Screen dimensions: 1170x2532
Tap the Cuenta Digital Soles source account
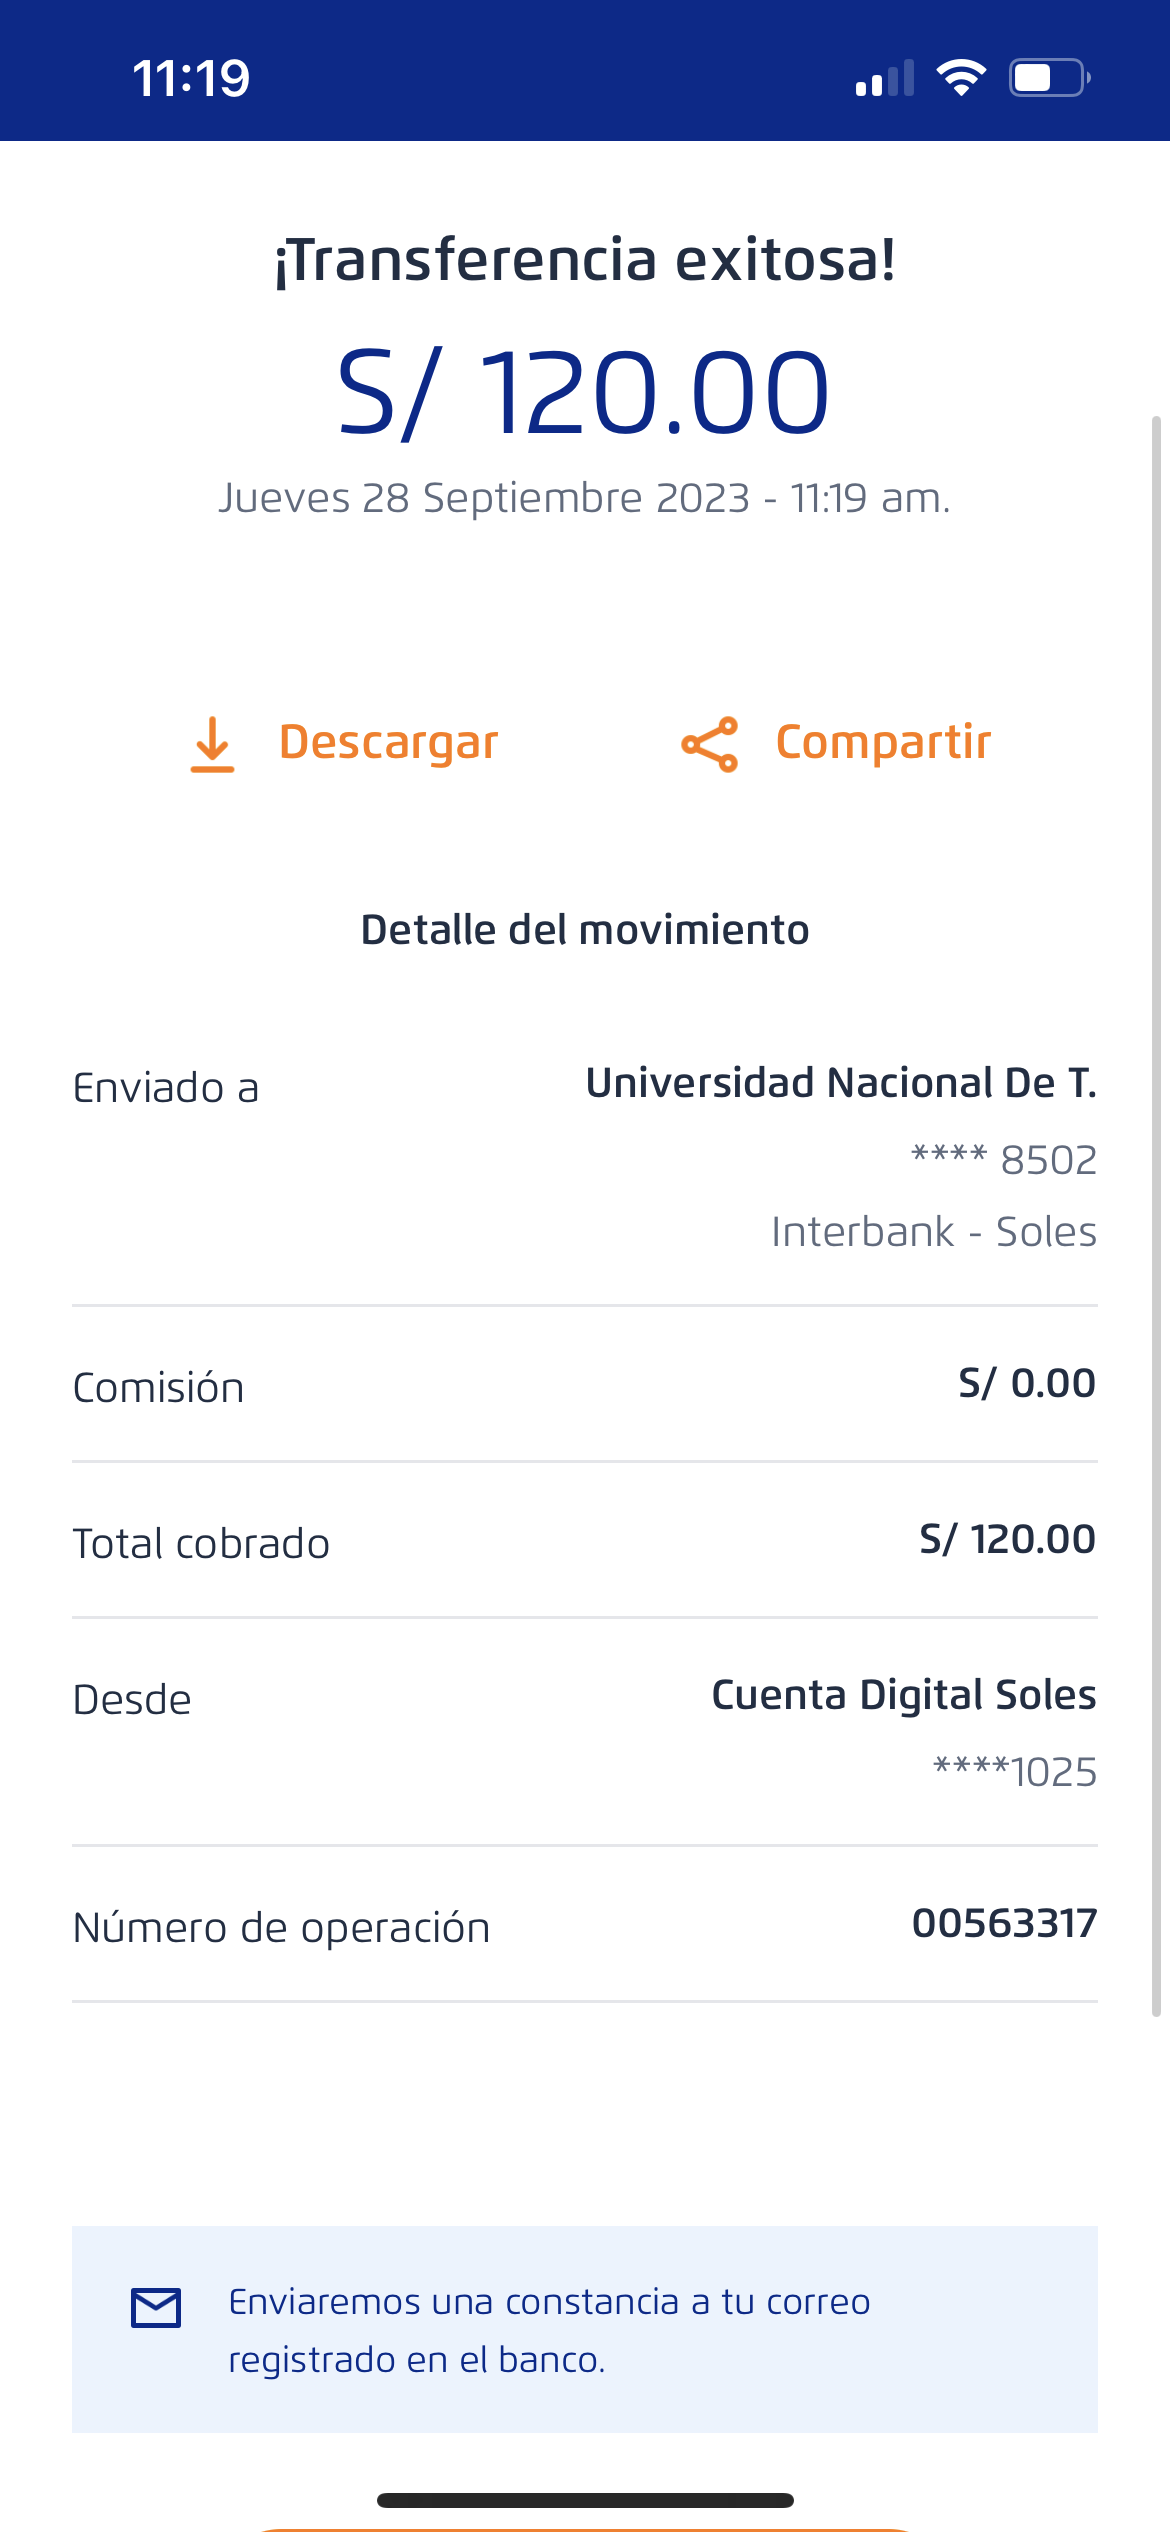(x=903, y=1695)
